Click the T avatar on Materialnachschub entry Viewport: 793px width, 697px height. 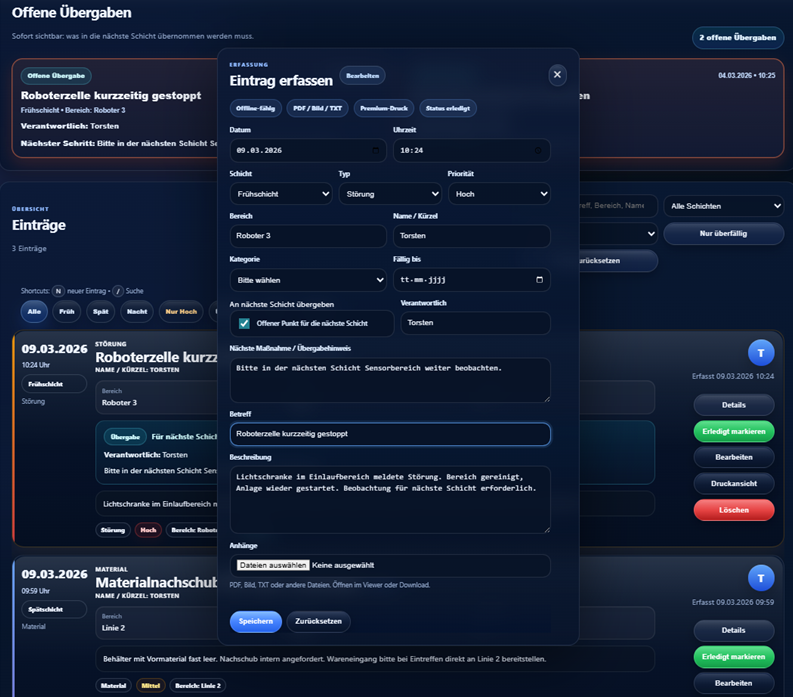[x=761, y=577]
